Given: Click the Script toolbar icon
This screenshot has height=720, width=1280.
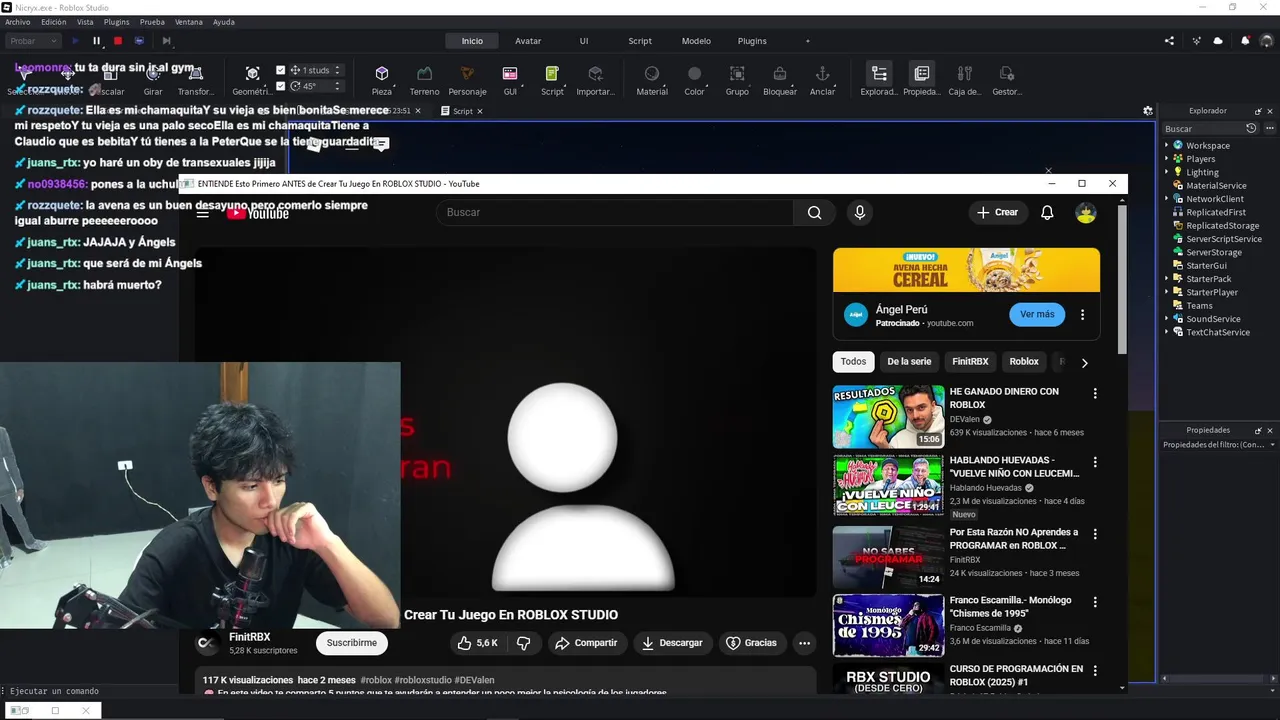Looking at the screenshot, I should coord(552,80).
